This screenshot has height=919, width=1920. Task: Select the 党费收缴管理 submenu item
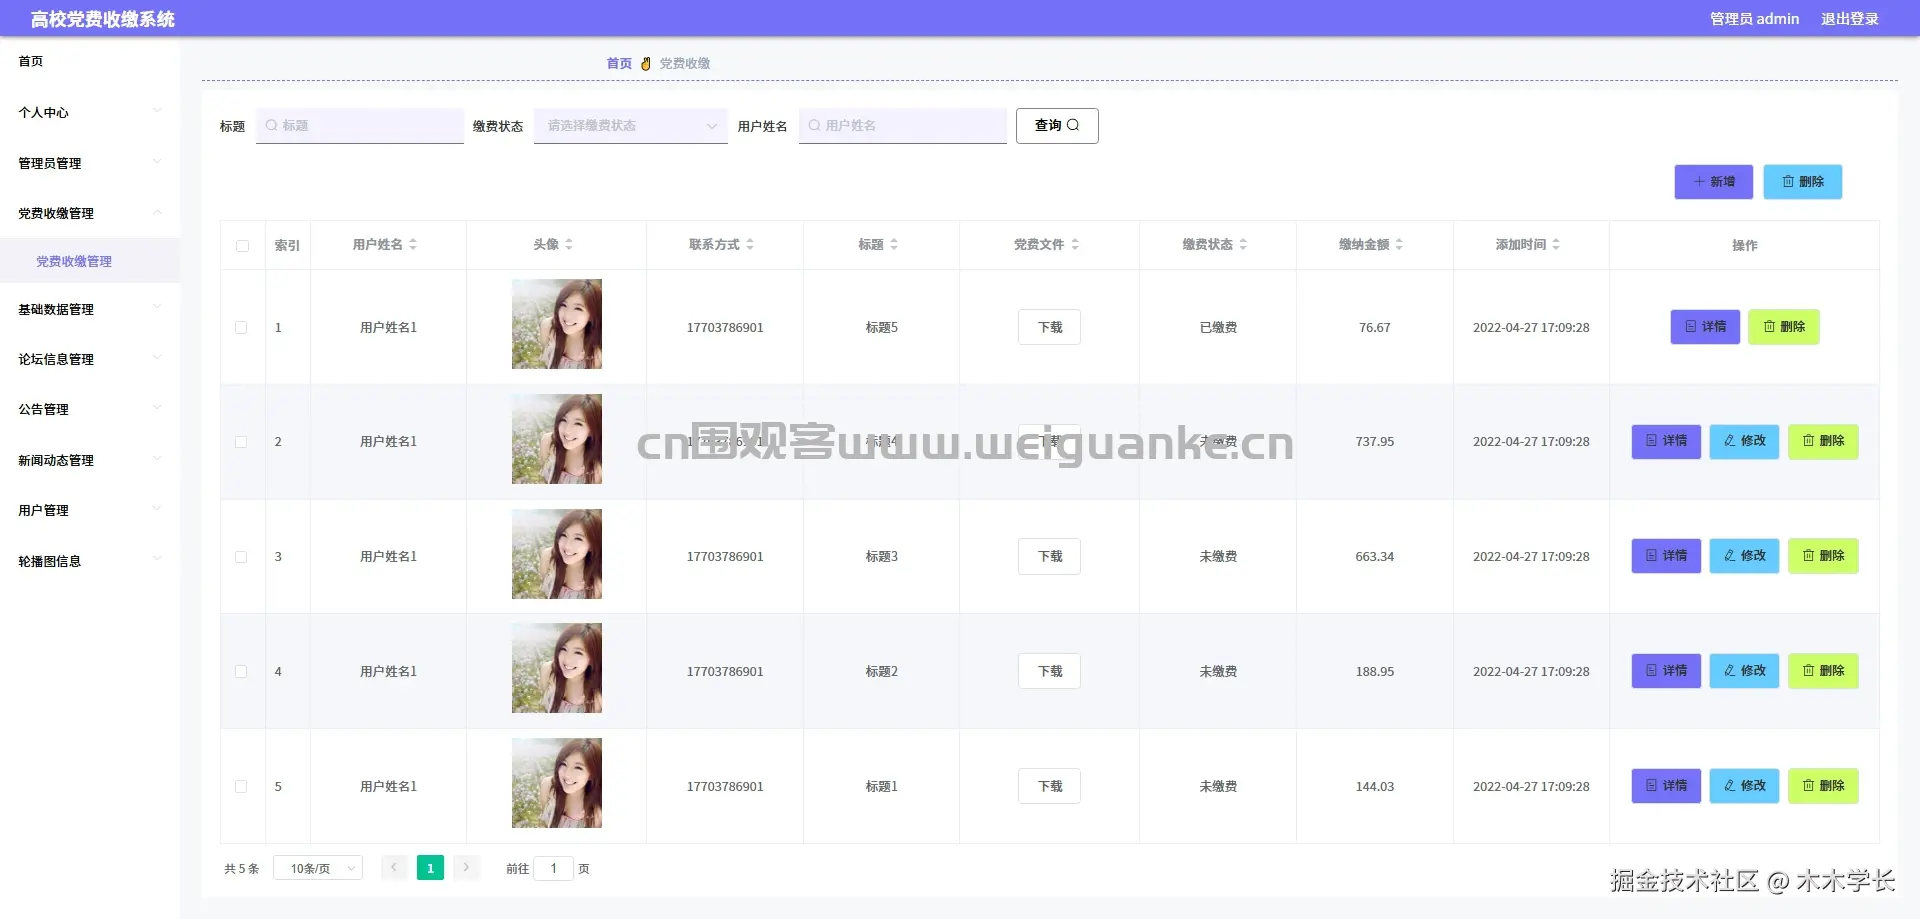coord(90,261)
